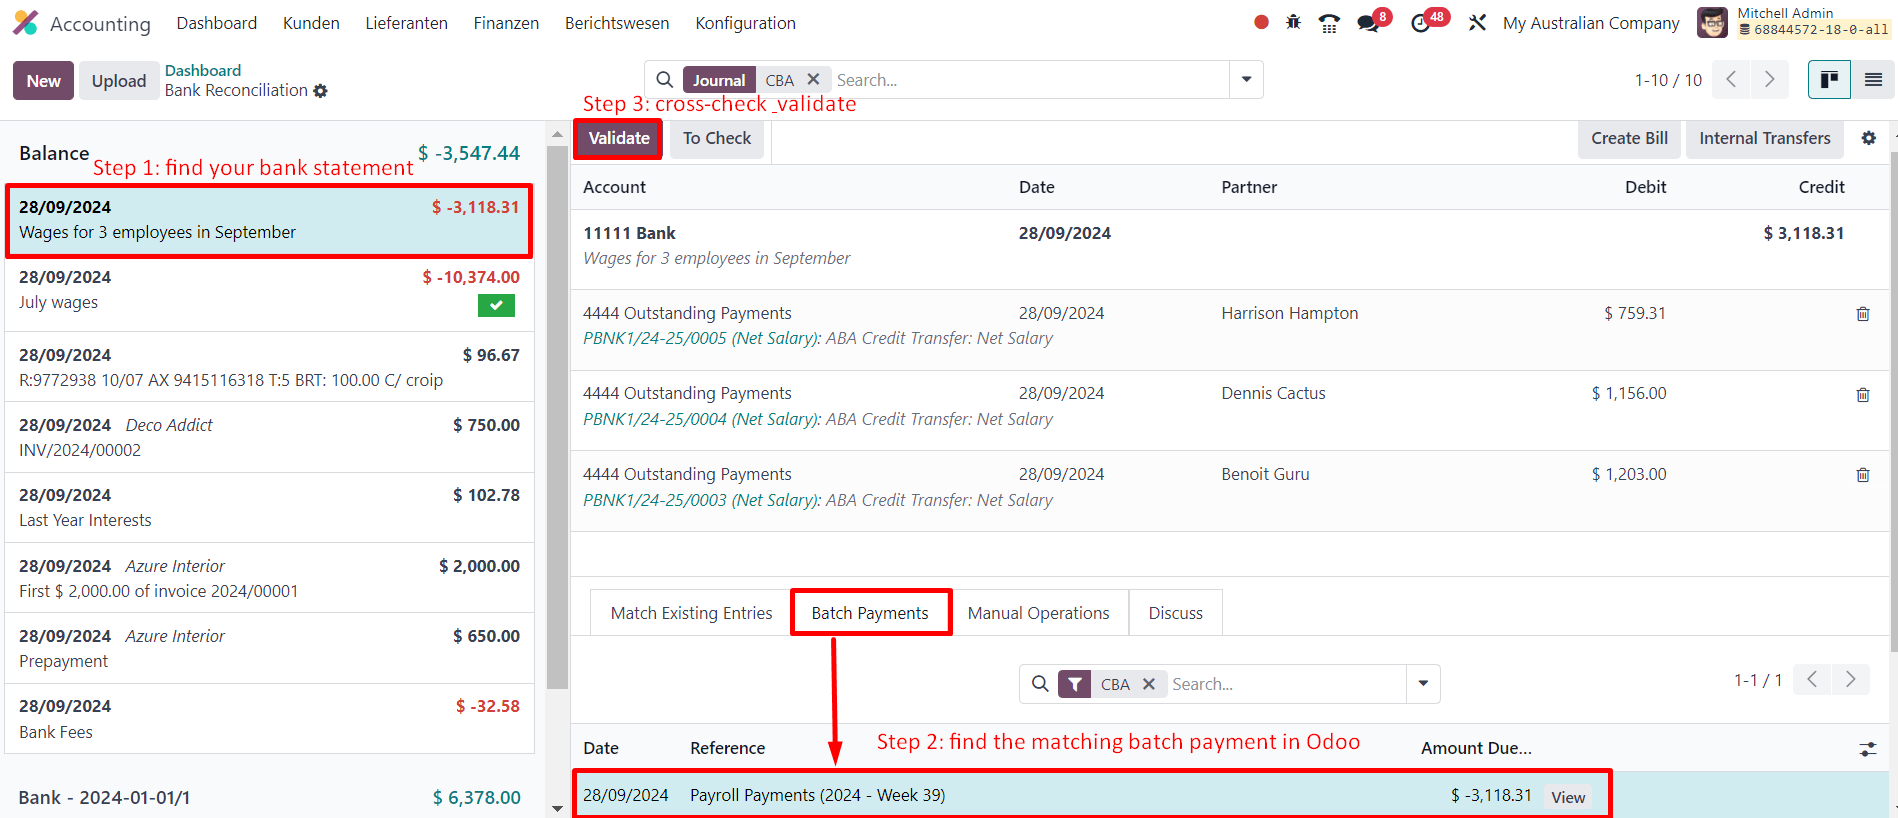Click the Validate button
This screenshot has width=1898, height=818.
tap(618, 139)
